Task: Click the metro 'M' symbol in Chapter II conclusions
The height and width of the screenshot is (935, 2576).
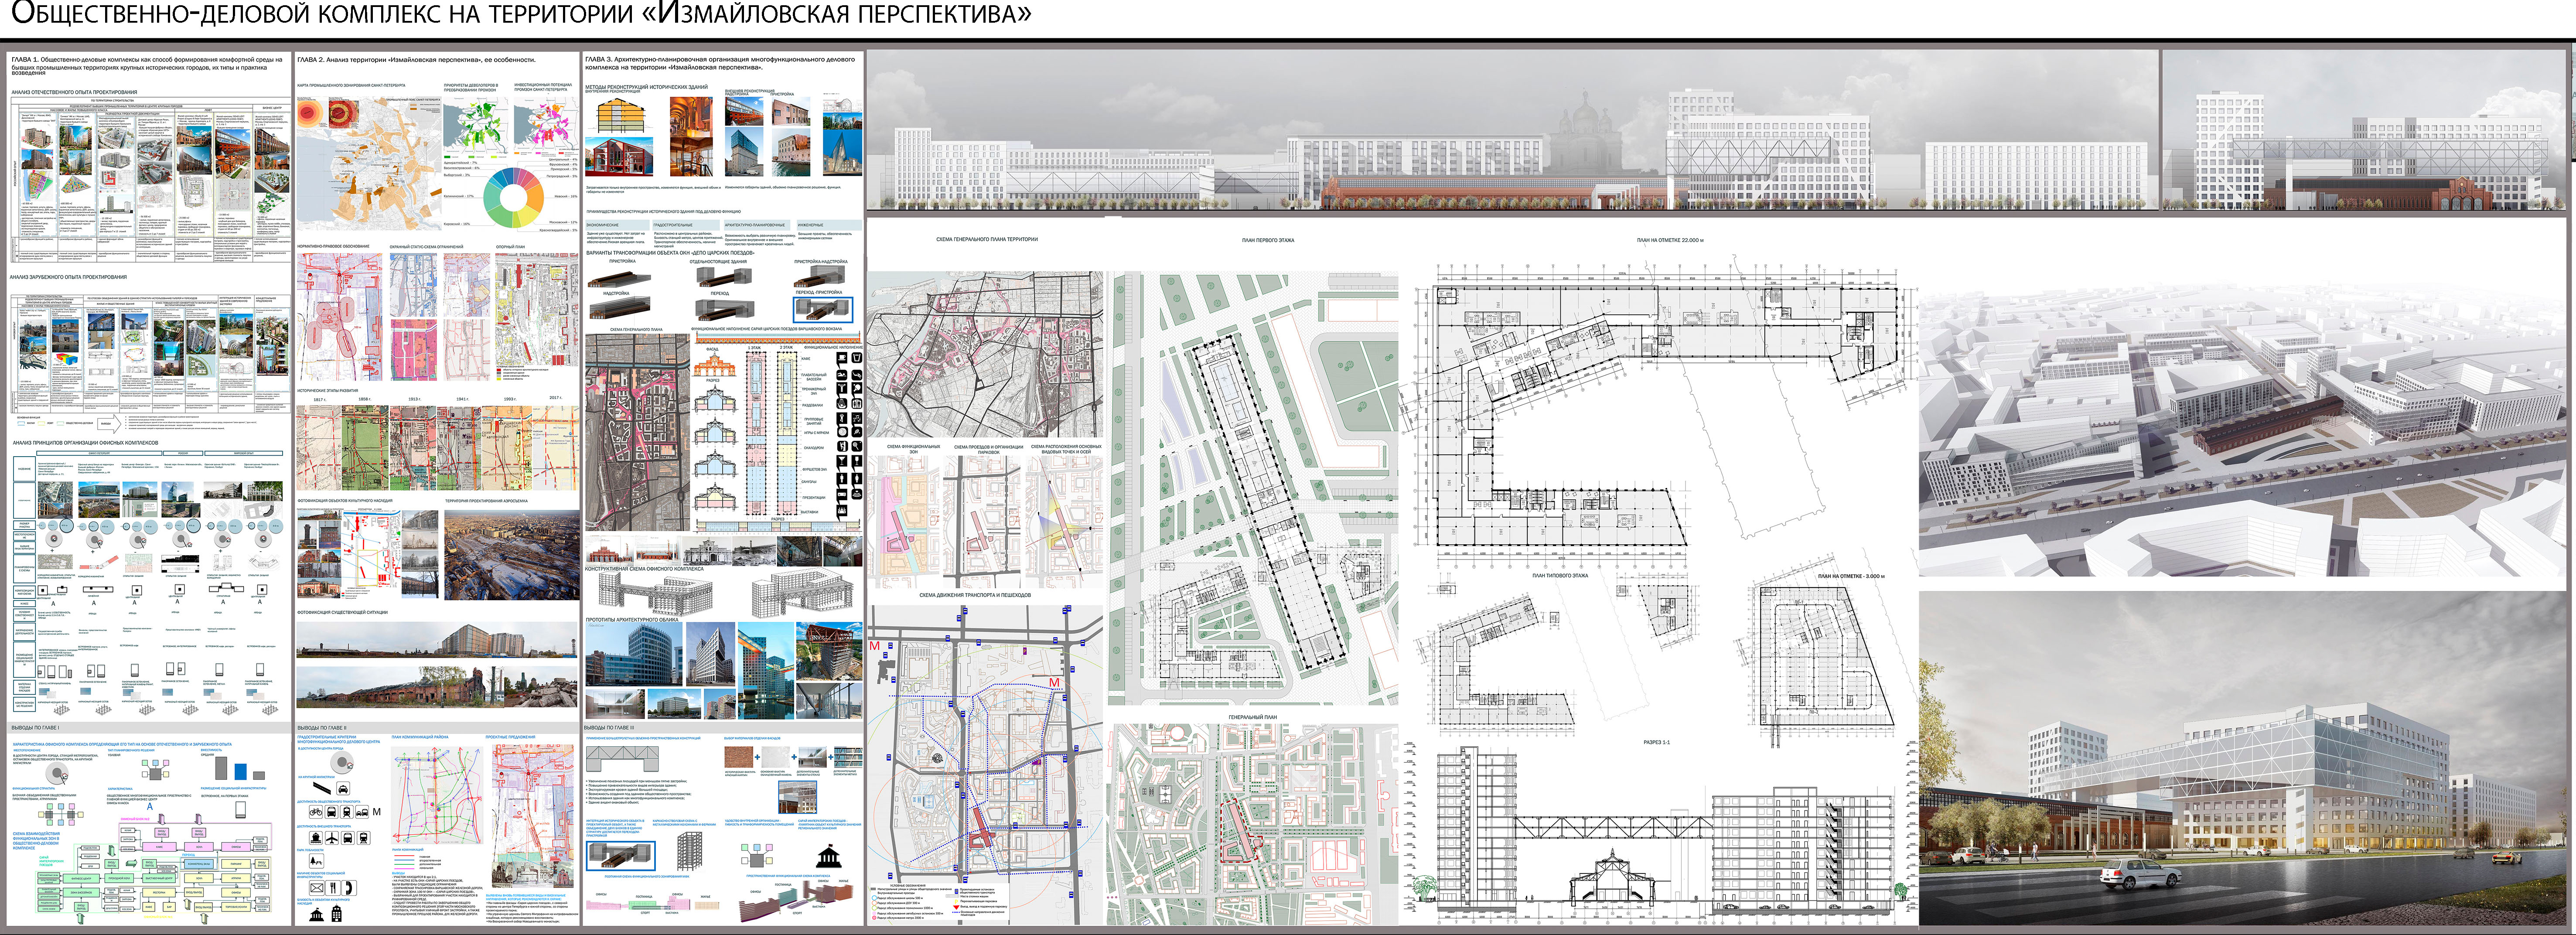Action: 377,812
